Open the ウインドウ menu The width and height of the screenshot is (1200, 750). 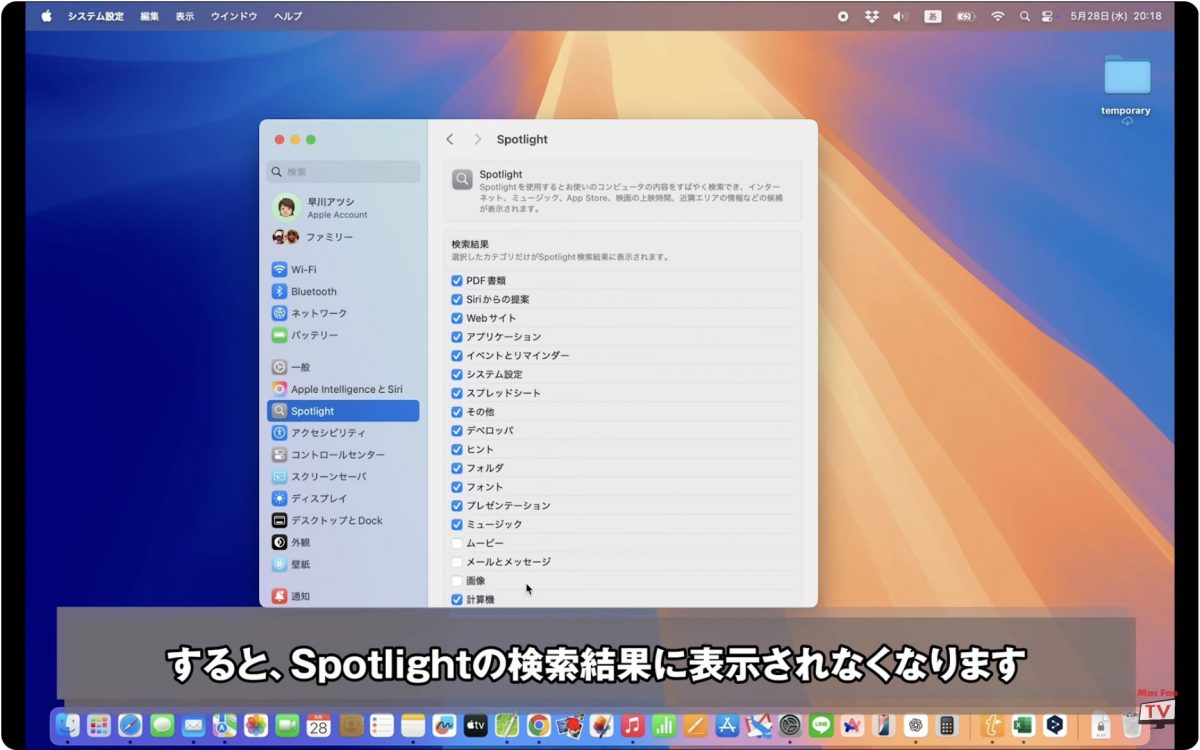click(234, 16)
